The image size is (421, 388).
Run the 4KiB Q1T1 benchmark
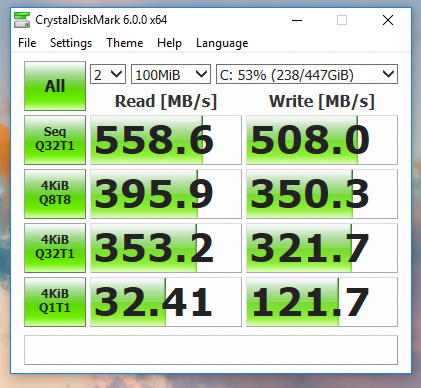click(55, 302)
